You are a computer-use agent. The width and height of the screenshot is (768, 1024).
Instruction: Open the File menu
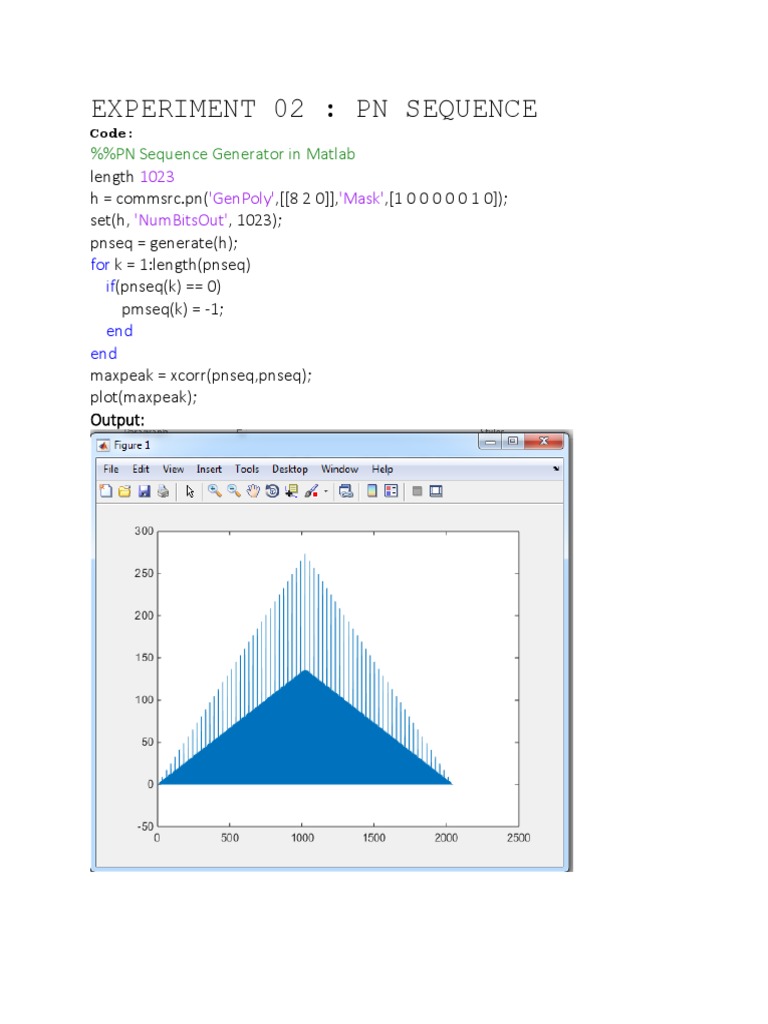coord(110,469)
